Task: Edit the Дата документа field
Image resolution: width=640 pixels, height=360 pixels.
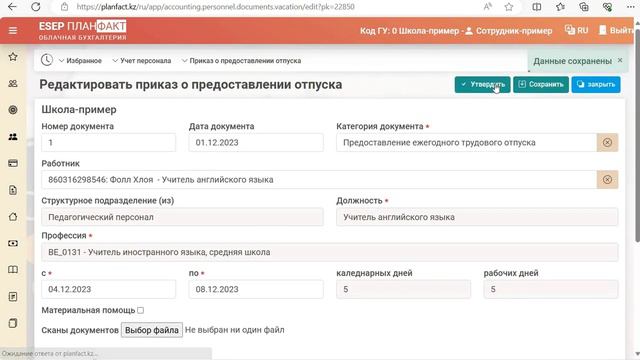Action: point(256,142)
